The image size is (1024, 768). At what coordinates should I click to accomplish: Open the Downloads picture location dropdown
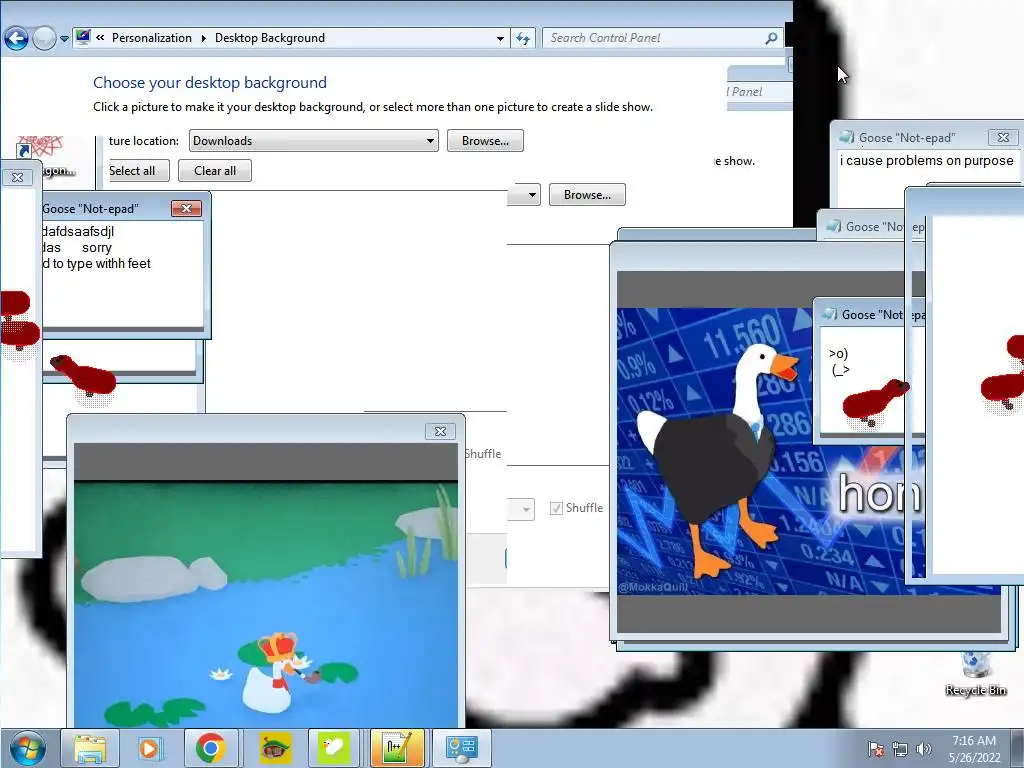coord(313,140)
